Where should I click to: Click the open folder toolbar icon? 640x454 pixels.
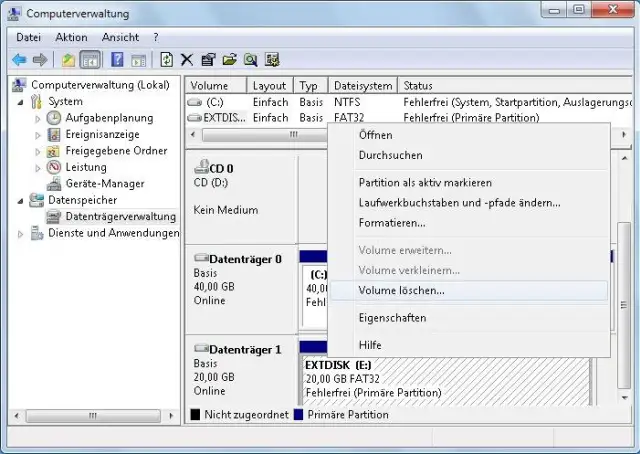tap(229, 60)
